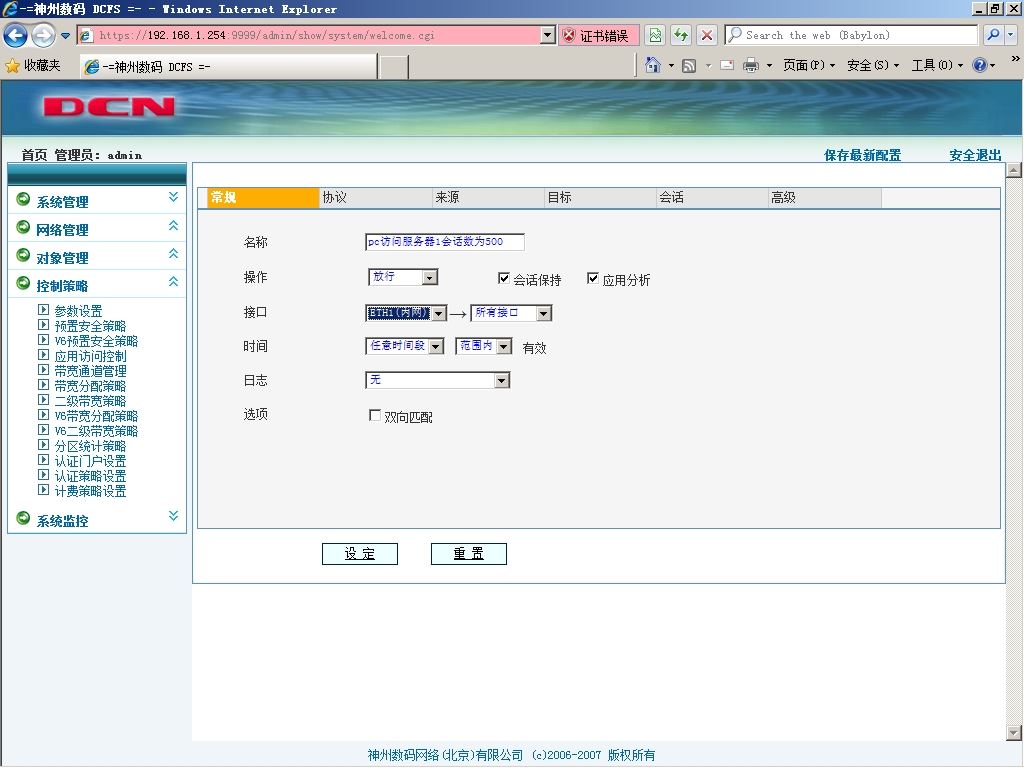
Task: Click the 名称 text input field
Action: coord(445,242)
